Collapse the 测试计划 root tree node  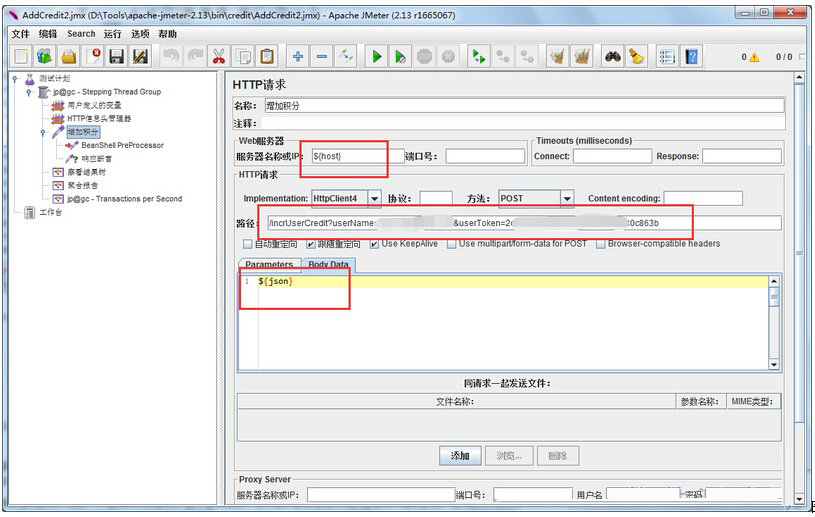pos(15,78)
